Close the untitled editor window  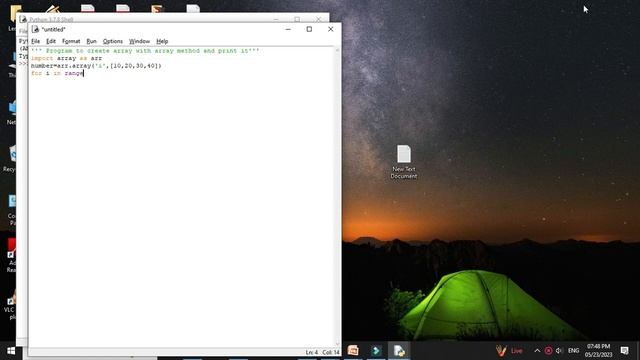tap(331, 29)
